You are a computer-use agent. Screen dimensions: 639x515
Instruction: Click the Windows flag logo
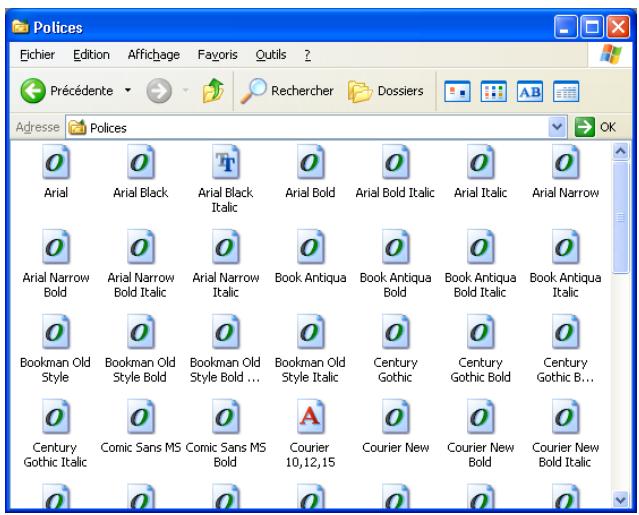pos(610,54)
